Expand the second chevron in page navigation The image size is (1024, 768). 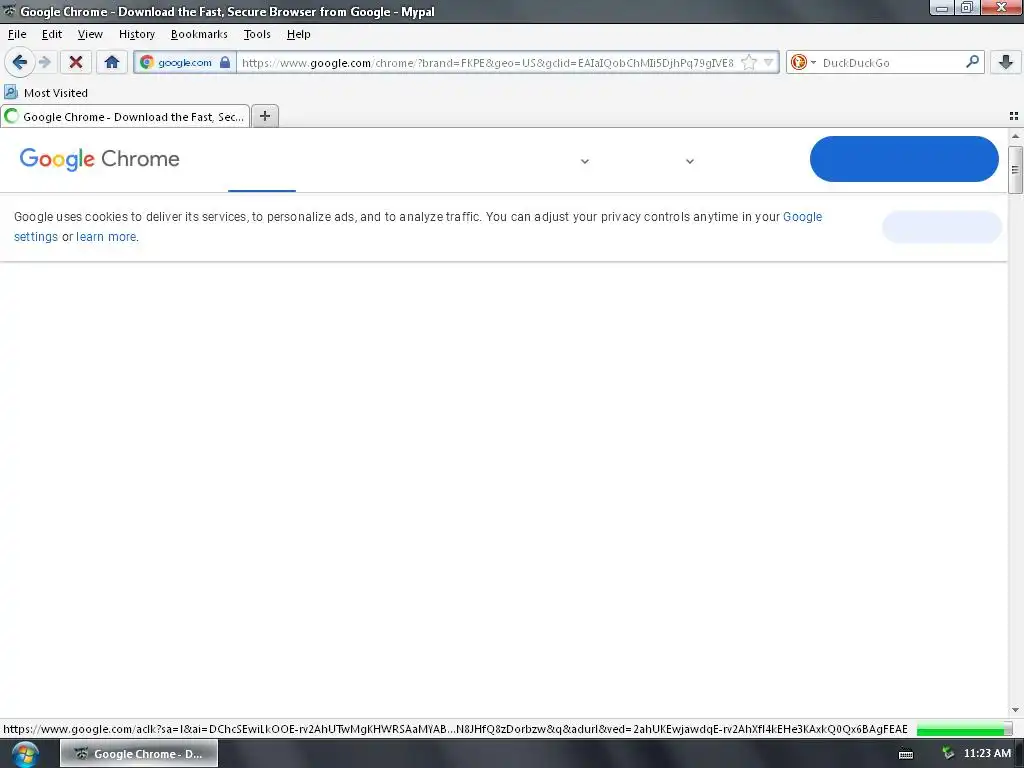pos(690,161)
